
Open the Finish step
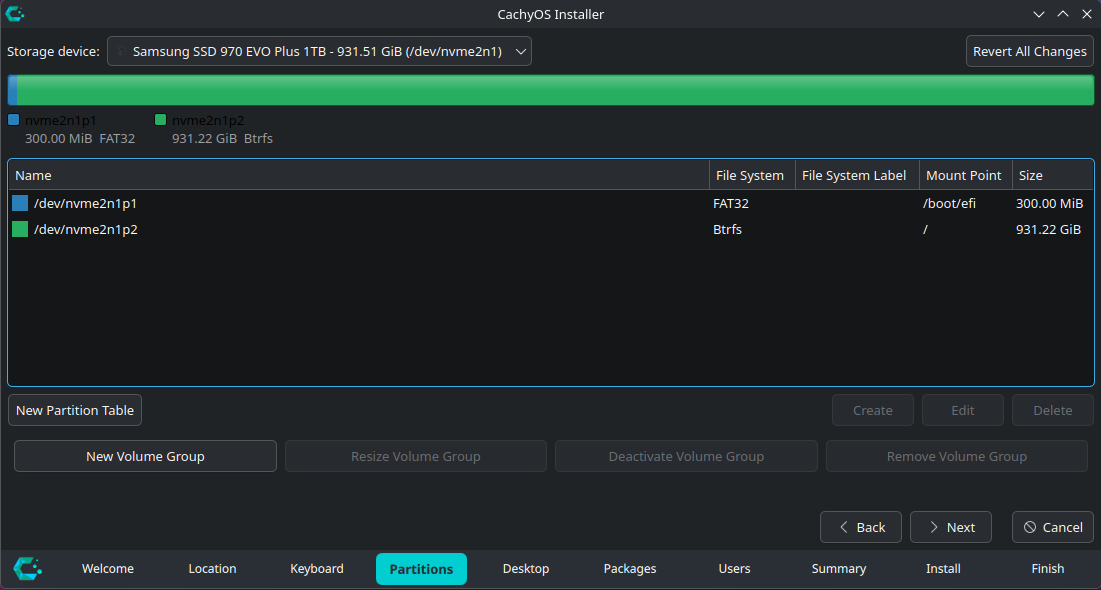[1048, 569]
